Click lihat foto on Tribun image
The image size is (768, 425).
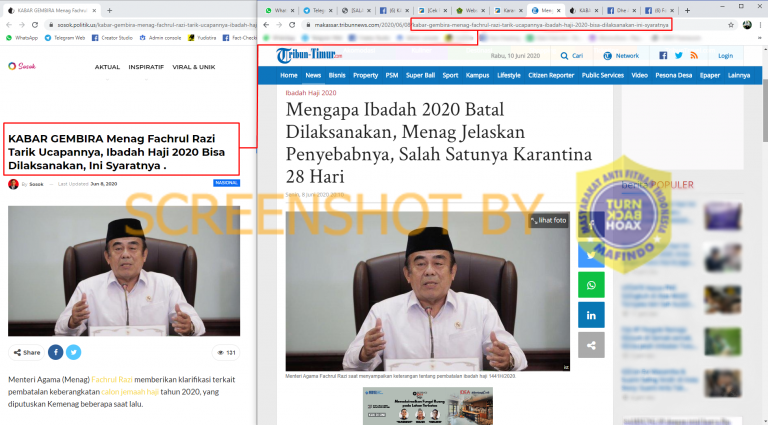tap(549, 220)
